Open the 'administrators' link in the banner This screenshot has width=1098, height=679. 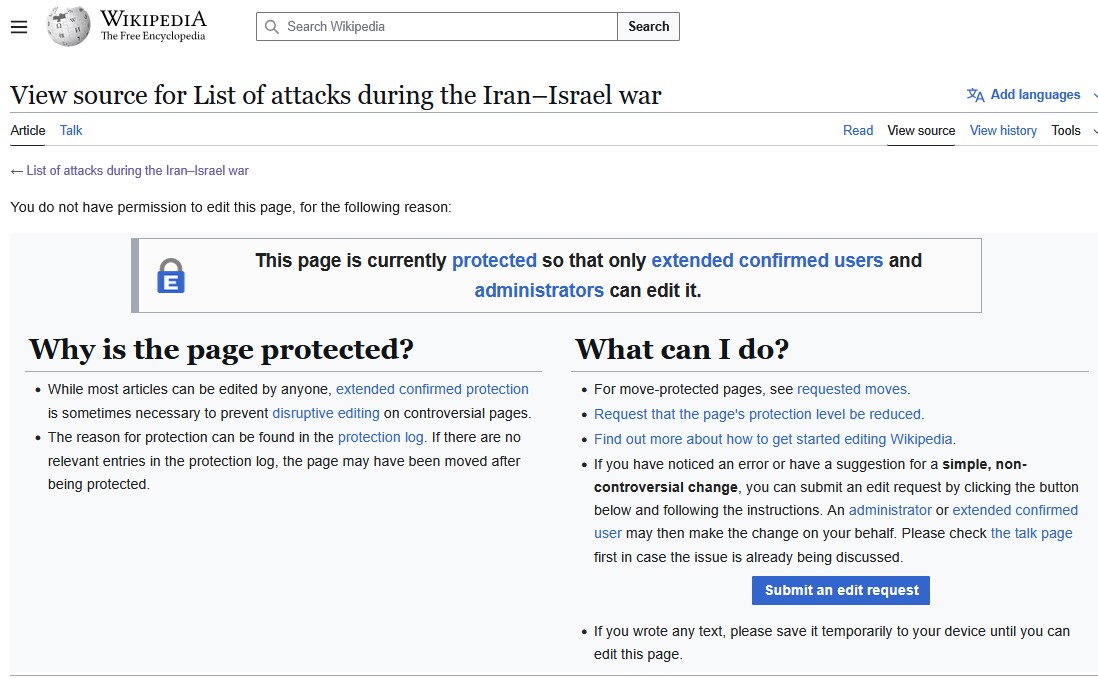tap(538, 290)
